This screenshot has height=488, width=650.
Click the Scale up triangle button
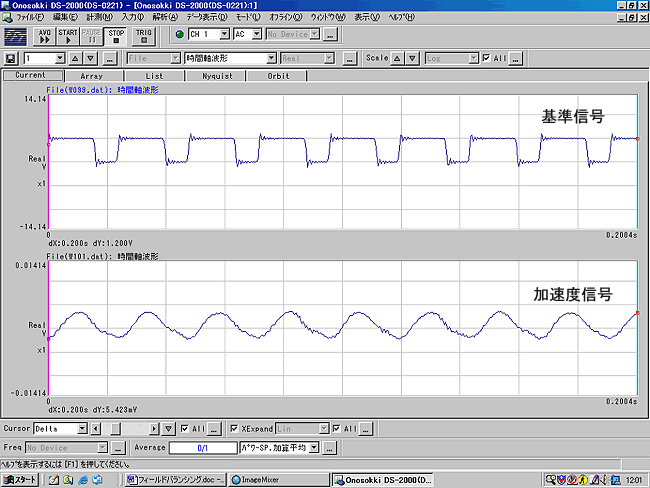click(397, 58)
